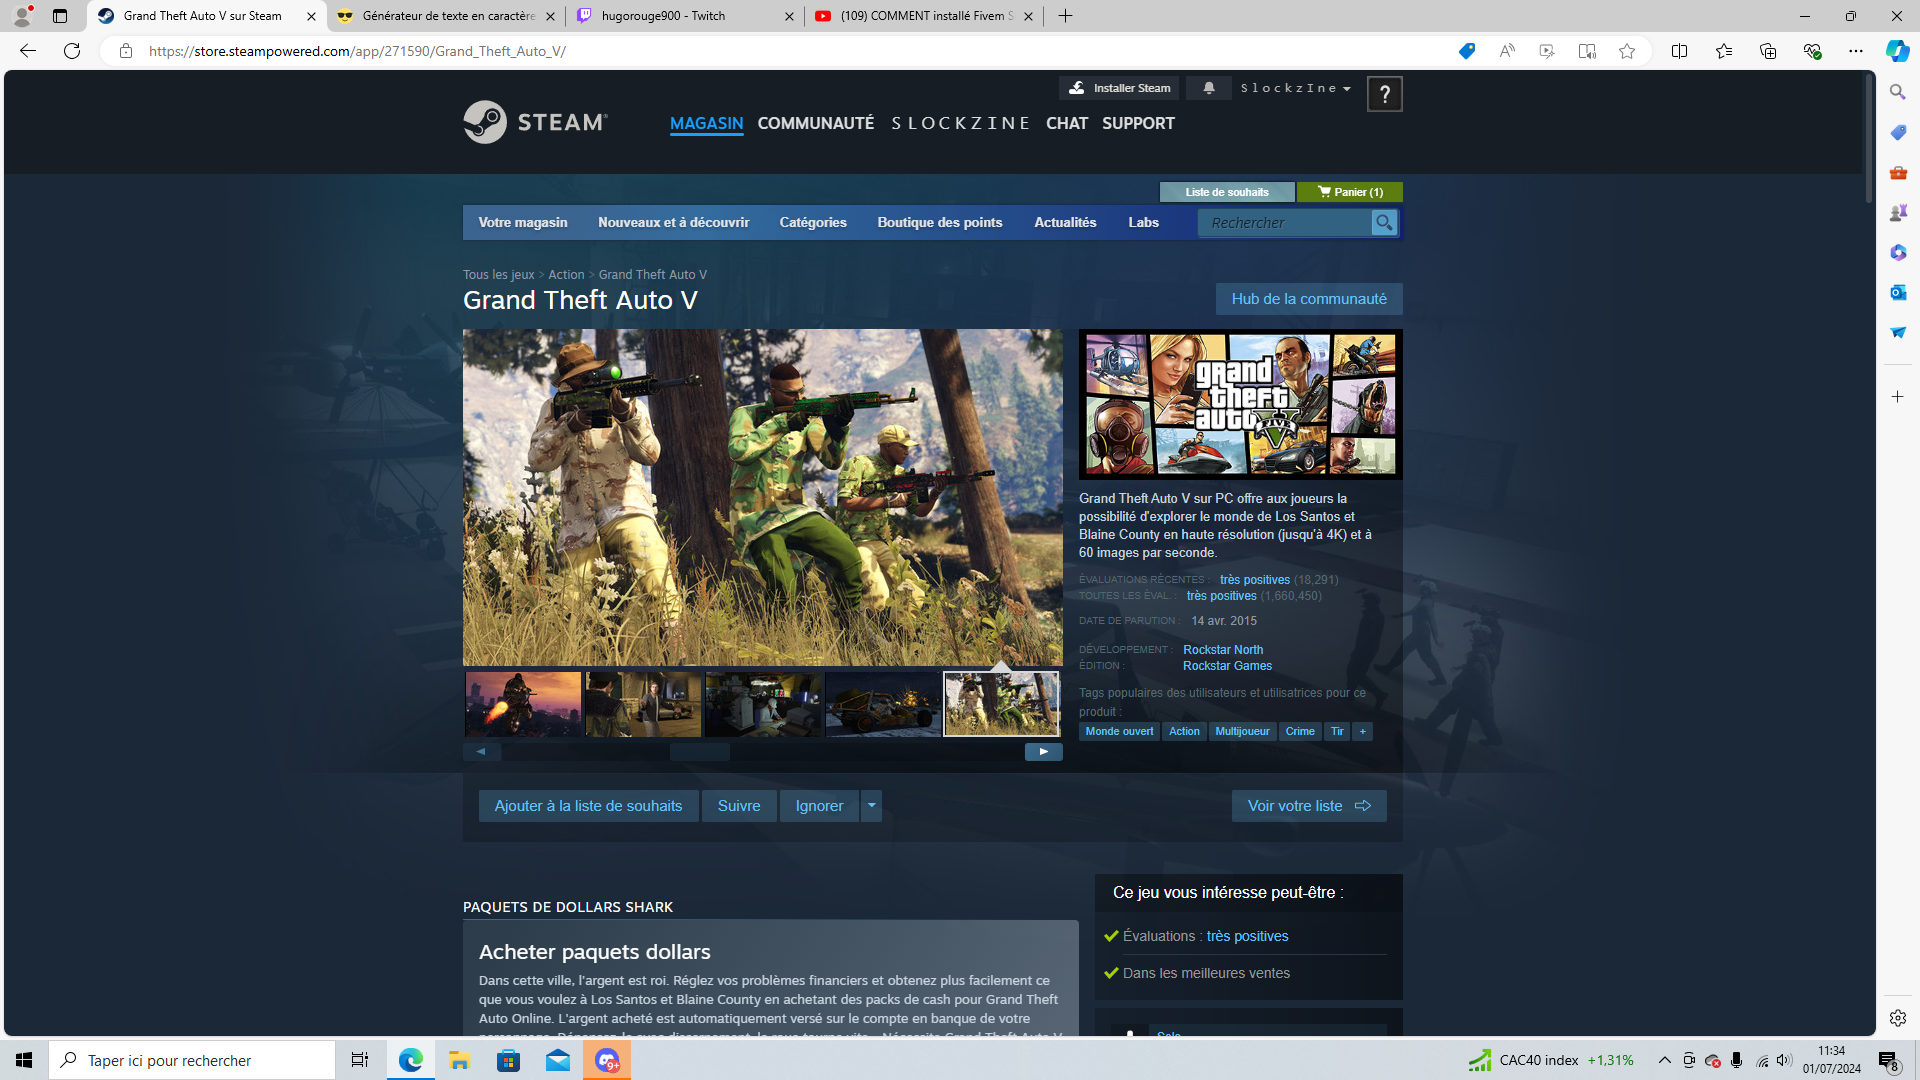The height and width of the screenshot is (1080, 1920).
Task: Open the tab actions menu icon
Action: click(x=60, y=16)
